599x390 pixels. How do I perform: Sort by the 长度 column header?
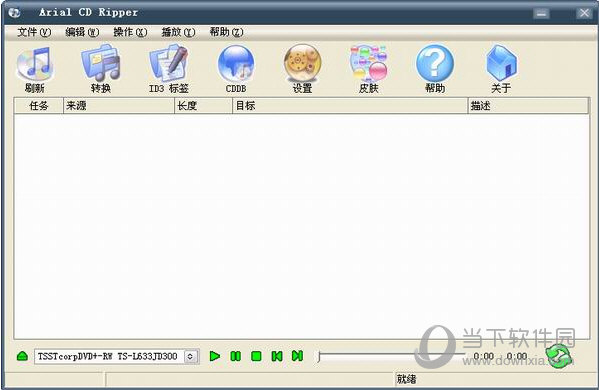[x=203, y=106]
